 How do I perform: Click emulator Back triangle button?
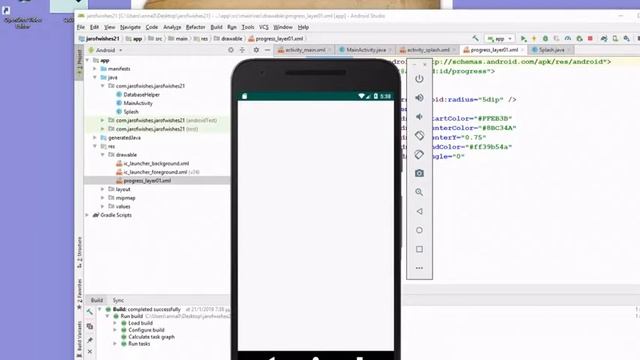click(x=419, y=211)
